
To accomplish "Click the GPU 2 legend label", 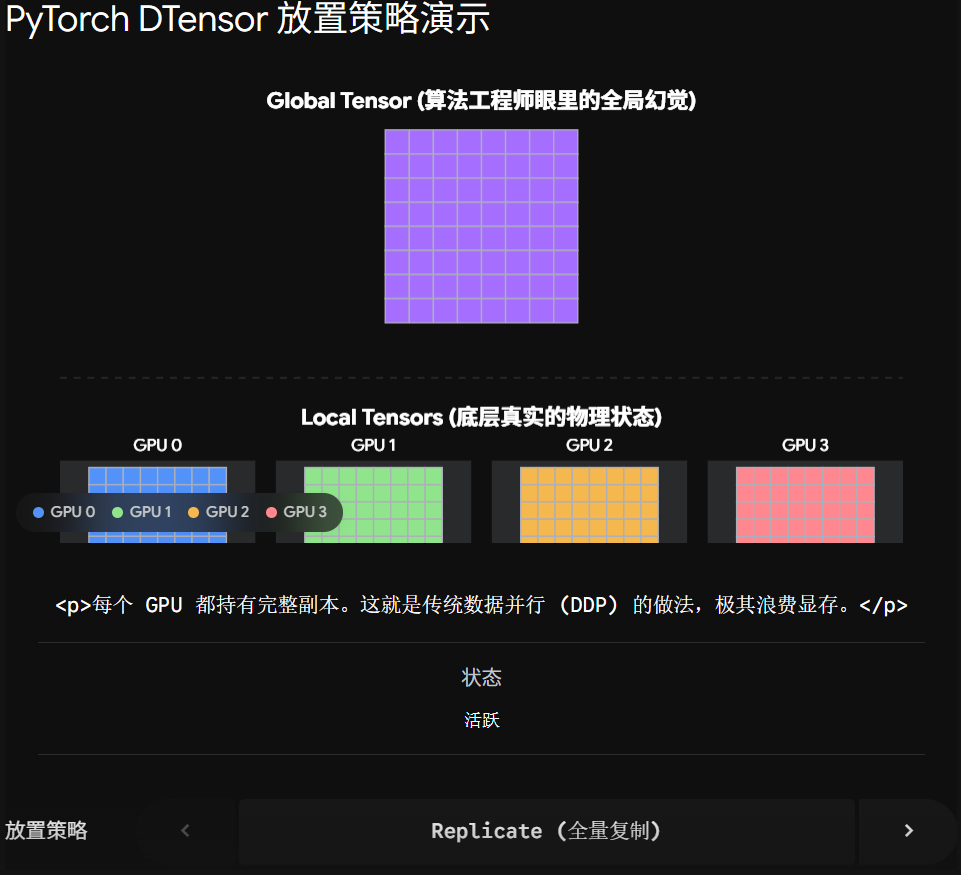I will [227, 512].
